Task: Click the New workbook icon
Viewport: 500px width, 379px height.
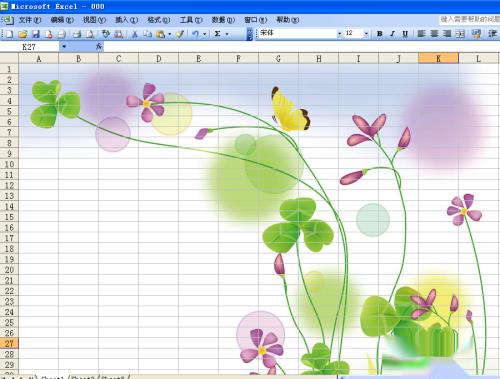Action: [x=9, y=34]
